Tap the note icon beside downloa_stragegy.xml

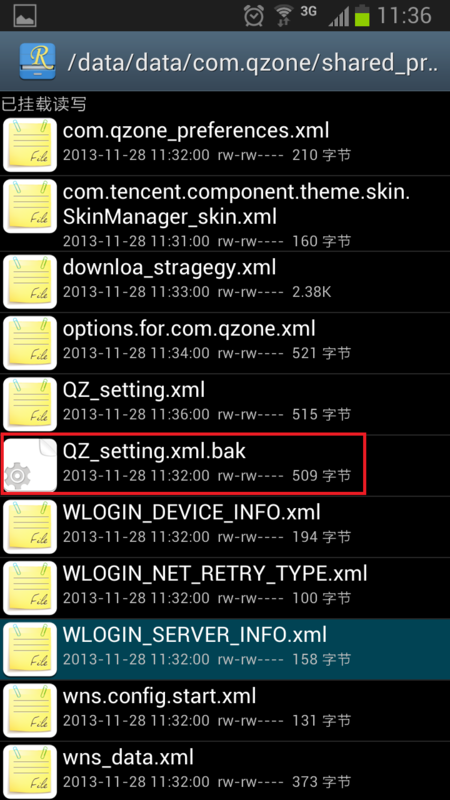[30, 282]
